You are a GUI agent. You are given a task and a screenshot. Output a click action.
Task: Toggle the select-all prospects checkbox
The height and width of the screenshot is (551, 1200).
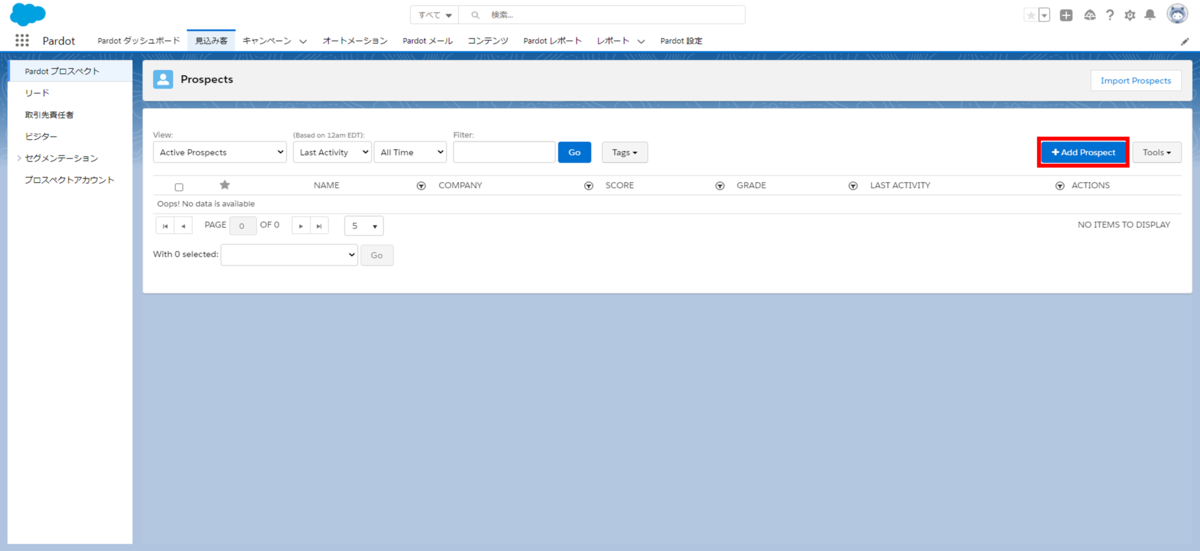click(x=179, y=187)
